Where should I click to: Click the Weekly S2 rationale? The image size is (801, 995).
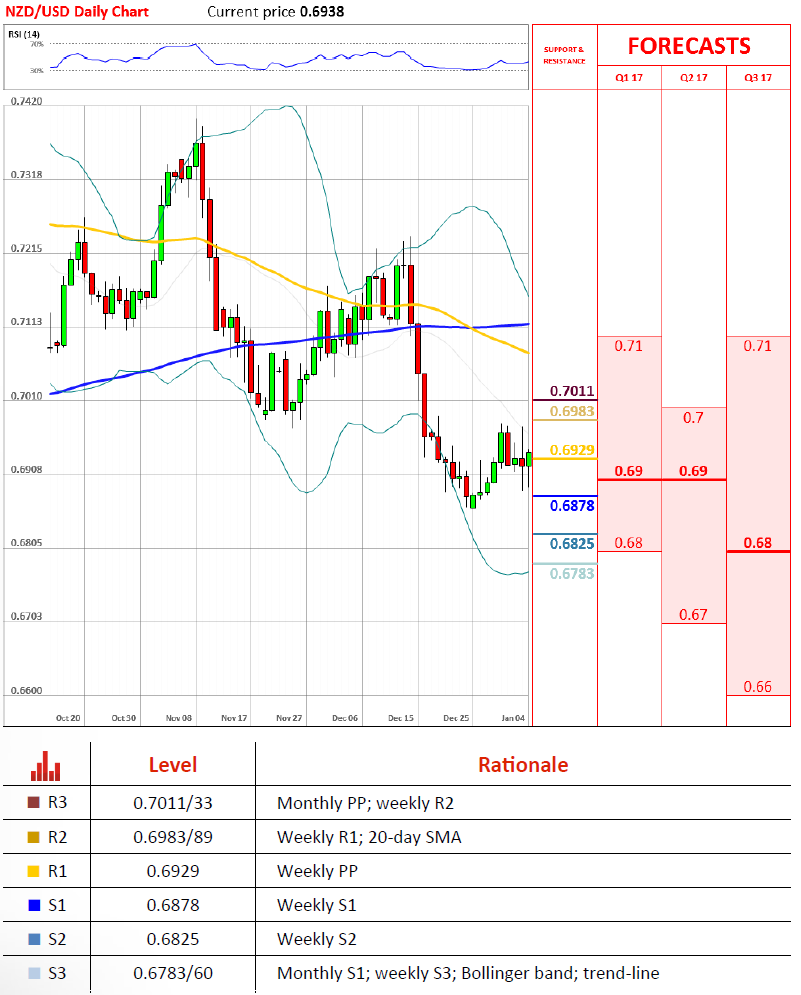tap(317, 939)
